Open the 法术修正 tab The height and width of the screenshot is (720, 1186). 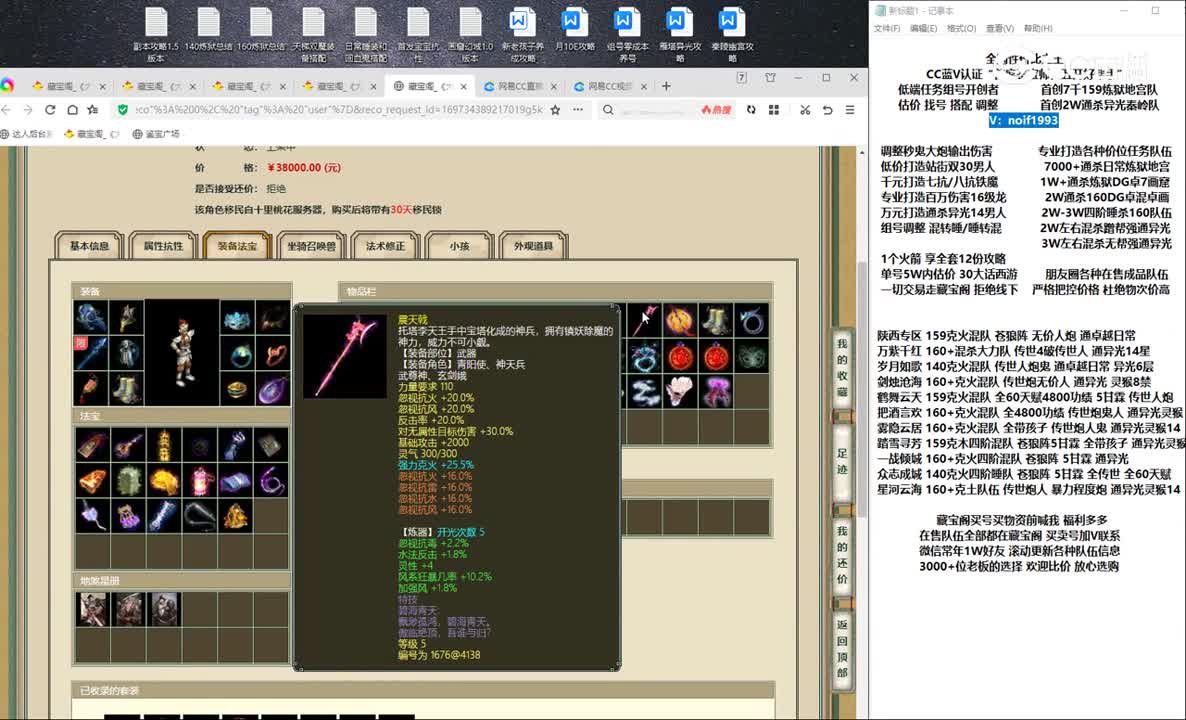(x=386, y=246)
